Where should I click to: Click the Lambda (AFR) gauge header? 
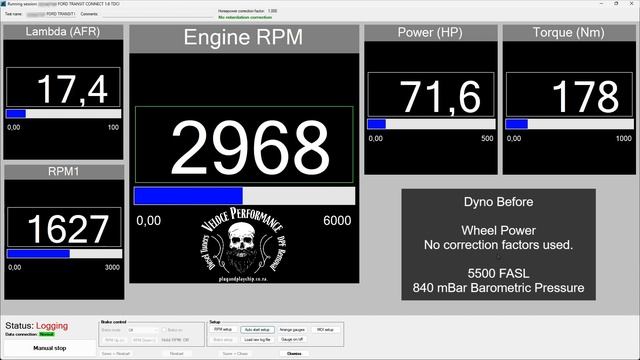coord(63,32)
